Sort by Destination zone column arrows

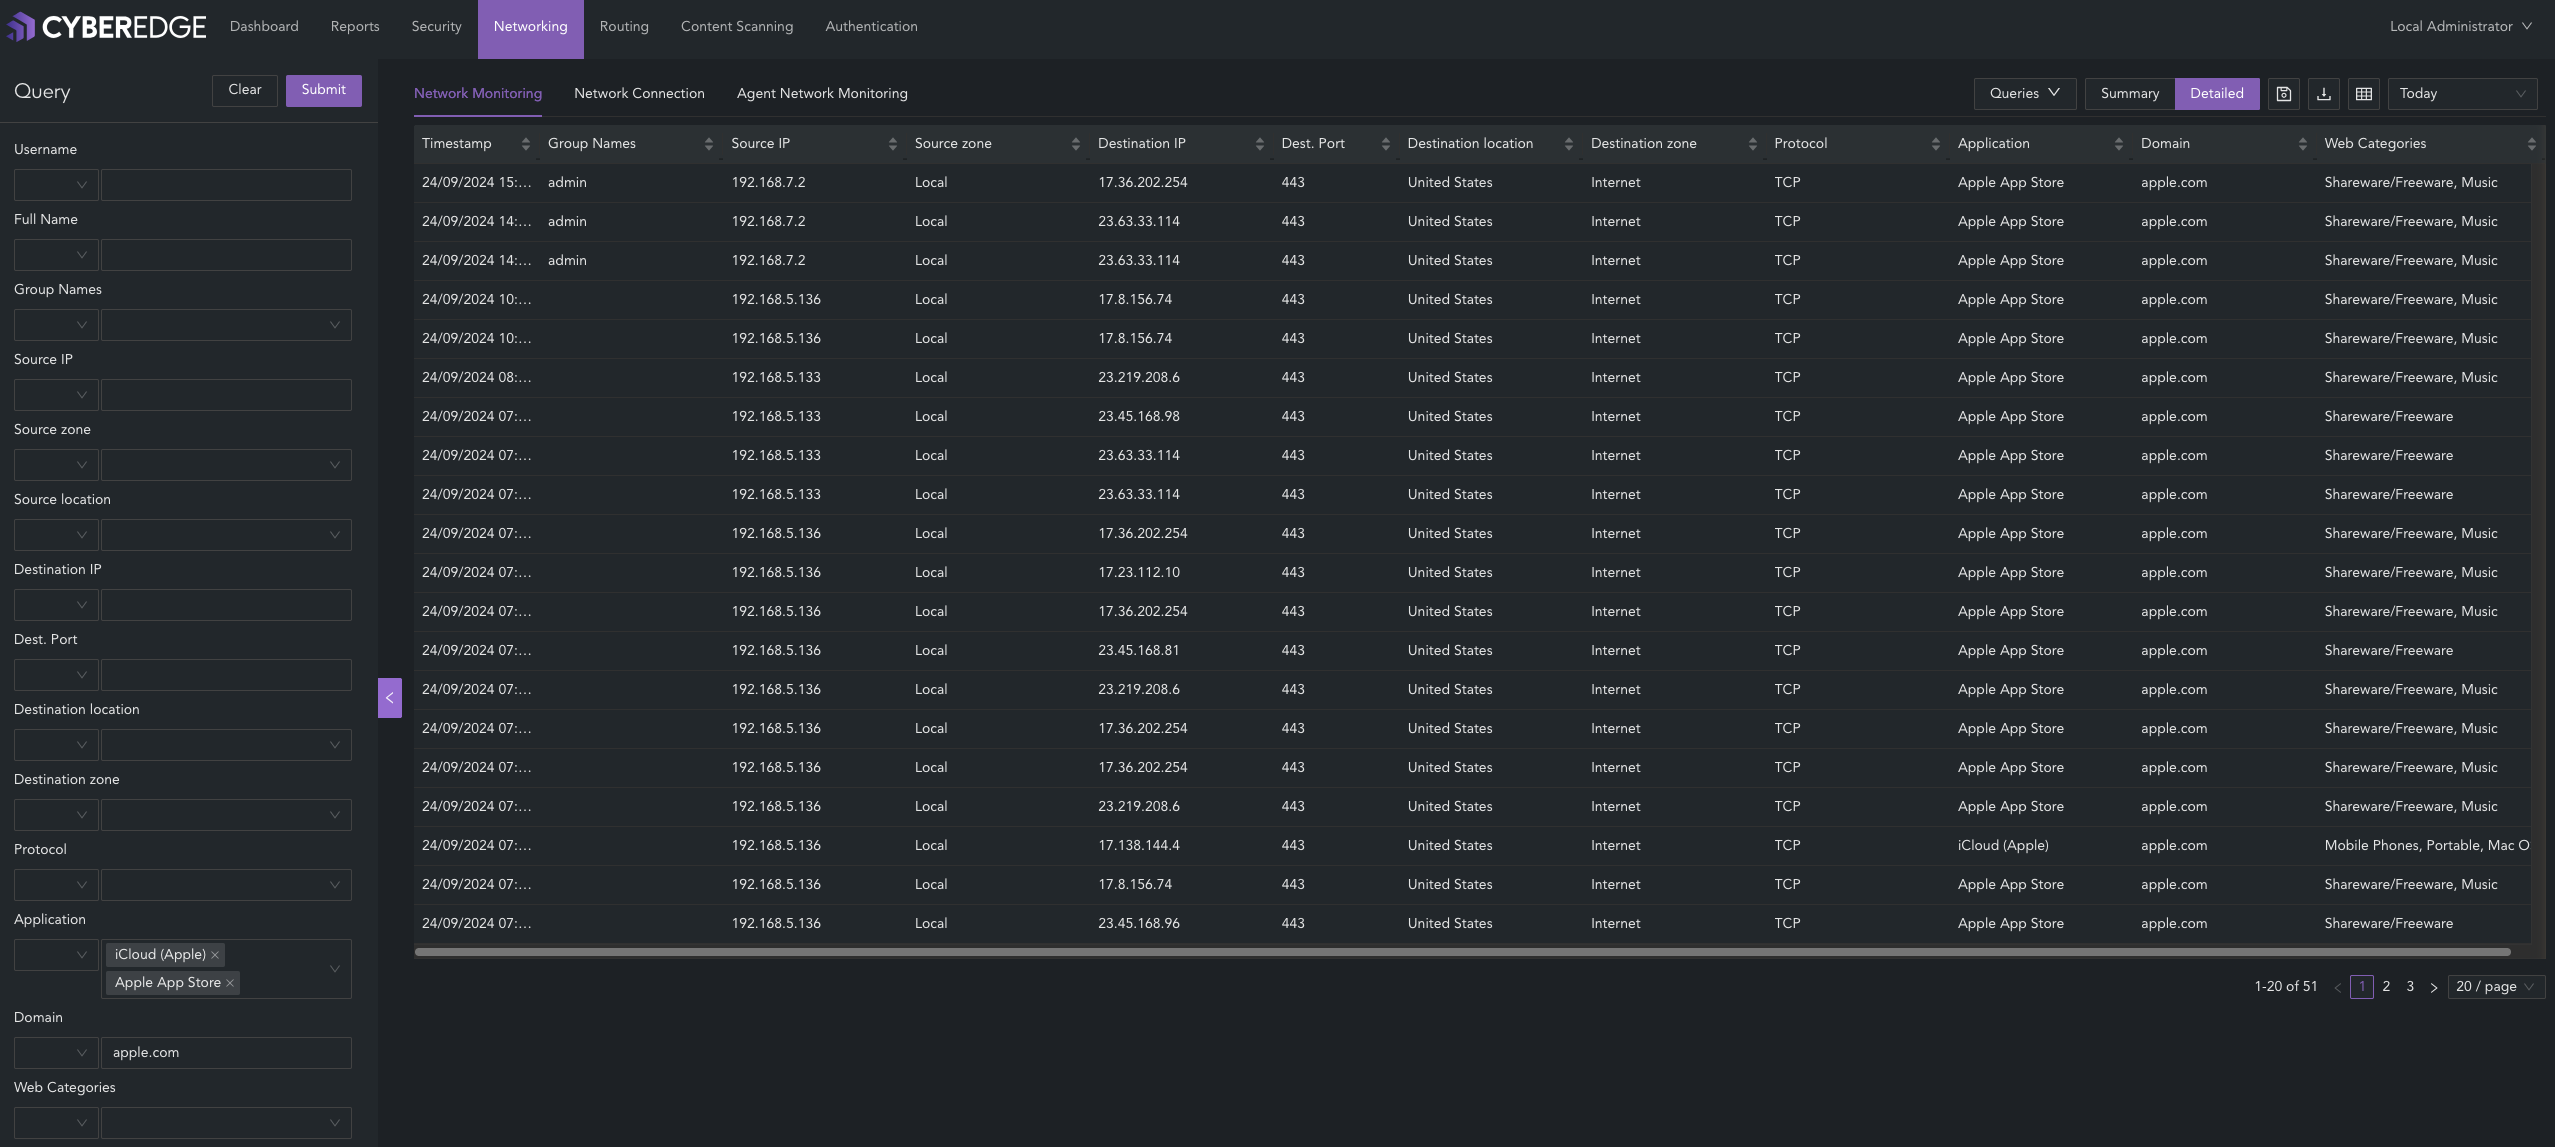[x=1752, y=144]
